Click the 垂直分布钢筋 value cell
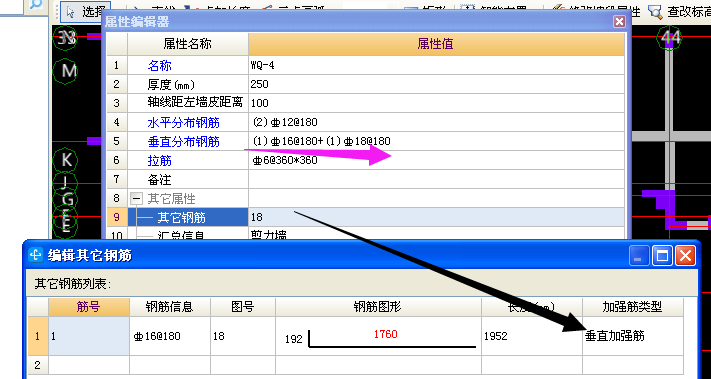The image size is (711, 379). click(x=436, y=141)
